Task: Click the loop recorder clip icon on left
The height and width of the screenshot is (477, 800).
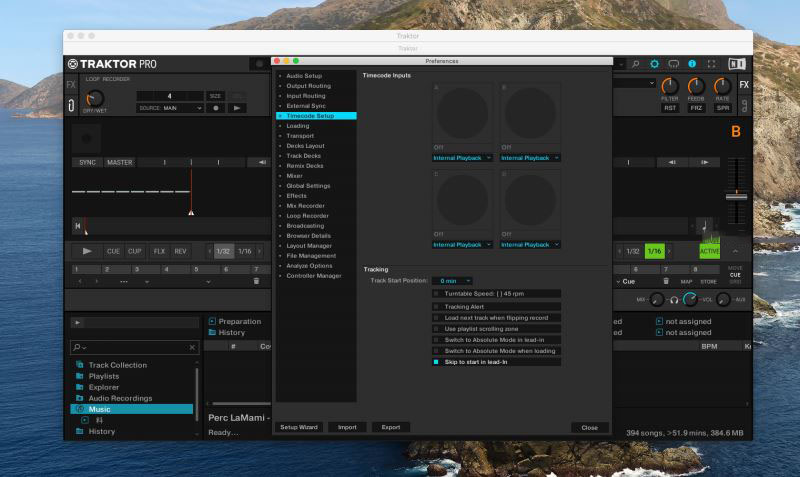Action: (71, 105)
